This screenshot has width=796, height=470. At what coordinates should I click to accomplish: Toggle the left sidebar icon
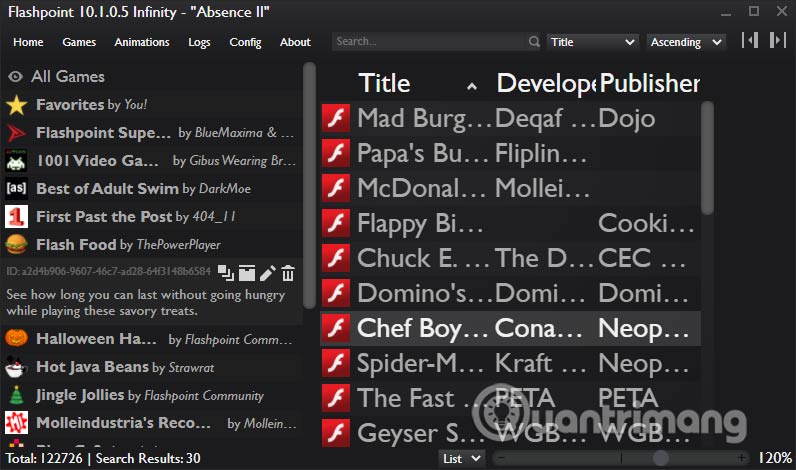tap(750, 41)
